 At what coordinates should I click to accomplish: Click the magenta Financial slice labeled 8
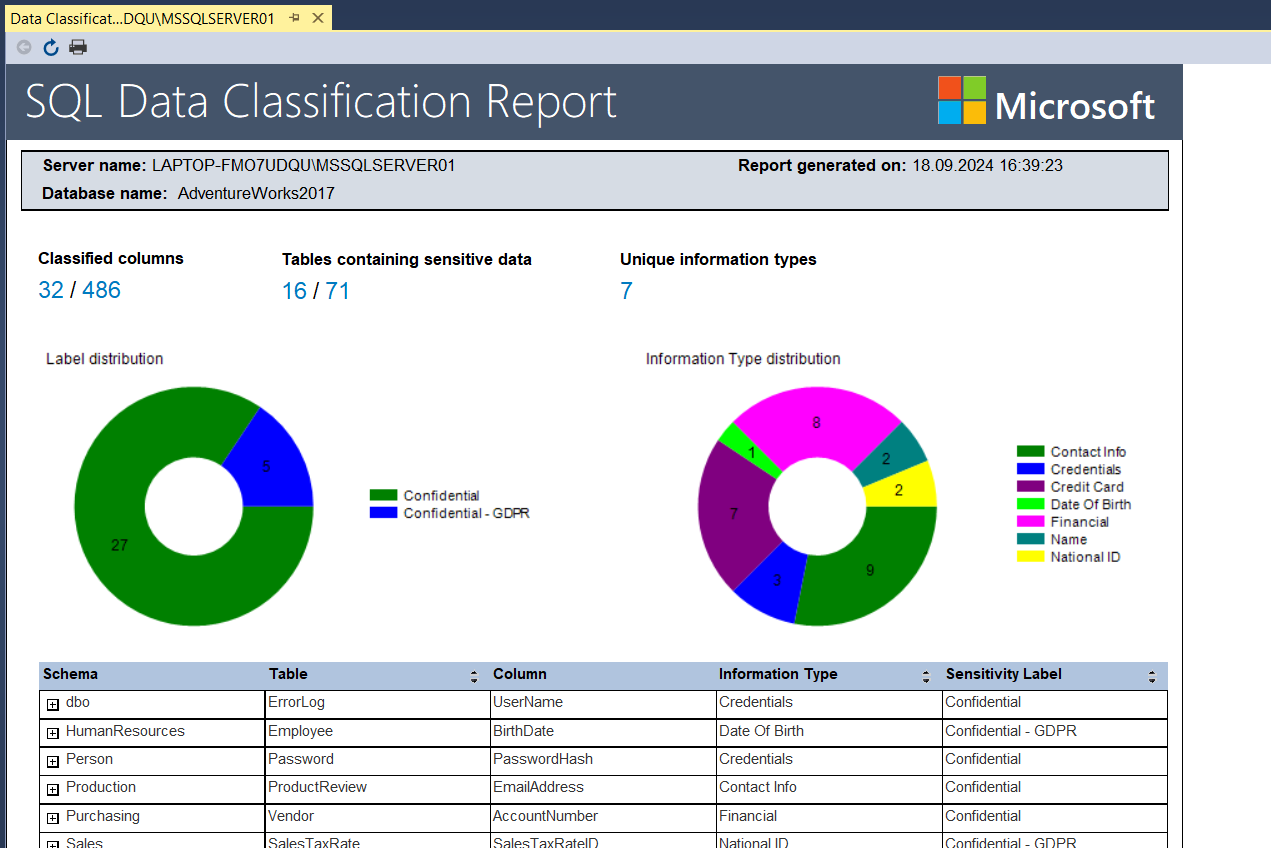pyautogui.click(x=816, y=425)
